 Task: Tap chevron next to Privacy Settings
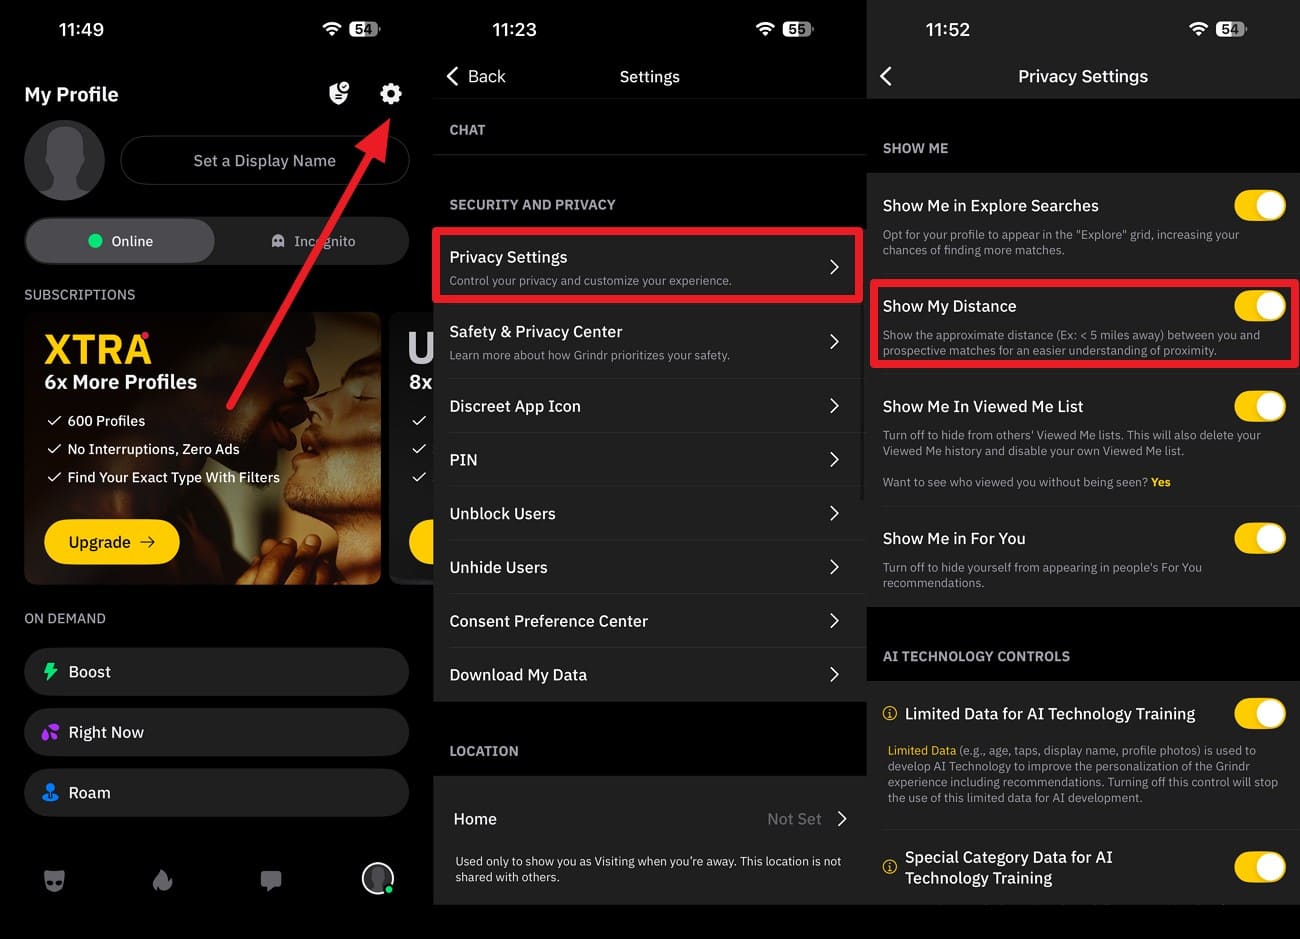pos(834,267)
